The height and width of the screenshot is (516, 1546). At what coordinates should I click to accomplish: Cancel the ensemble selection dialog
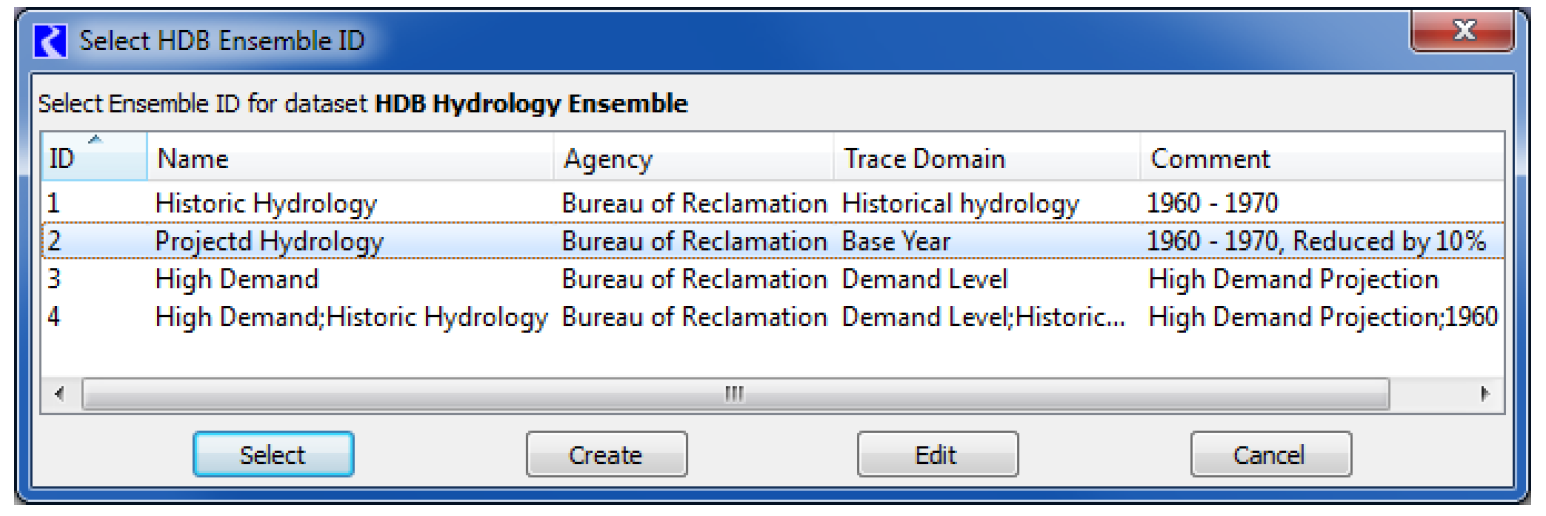pos(1270,455)
